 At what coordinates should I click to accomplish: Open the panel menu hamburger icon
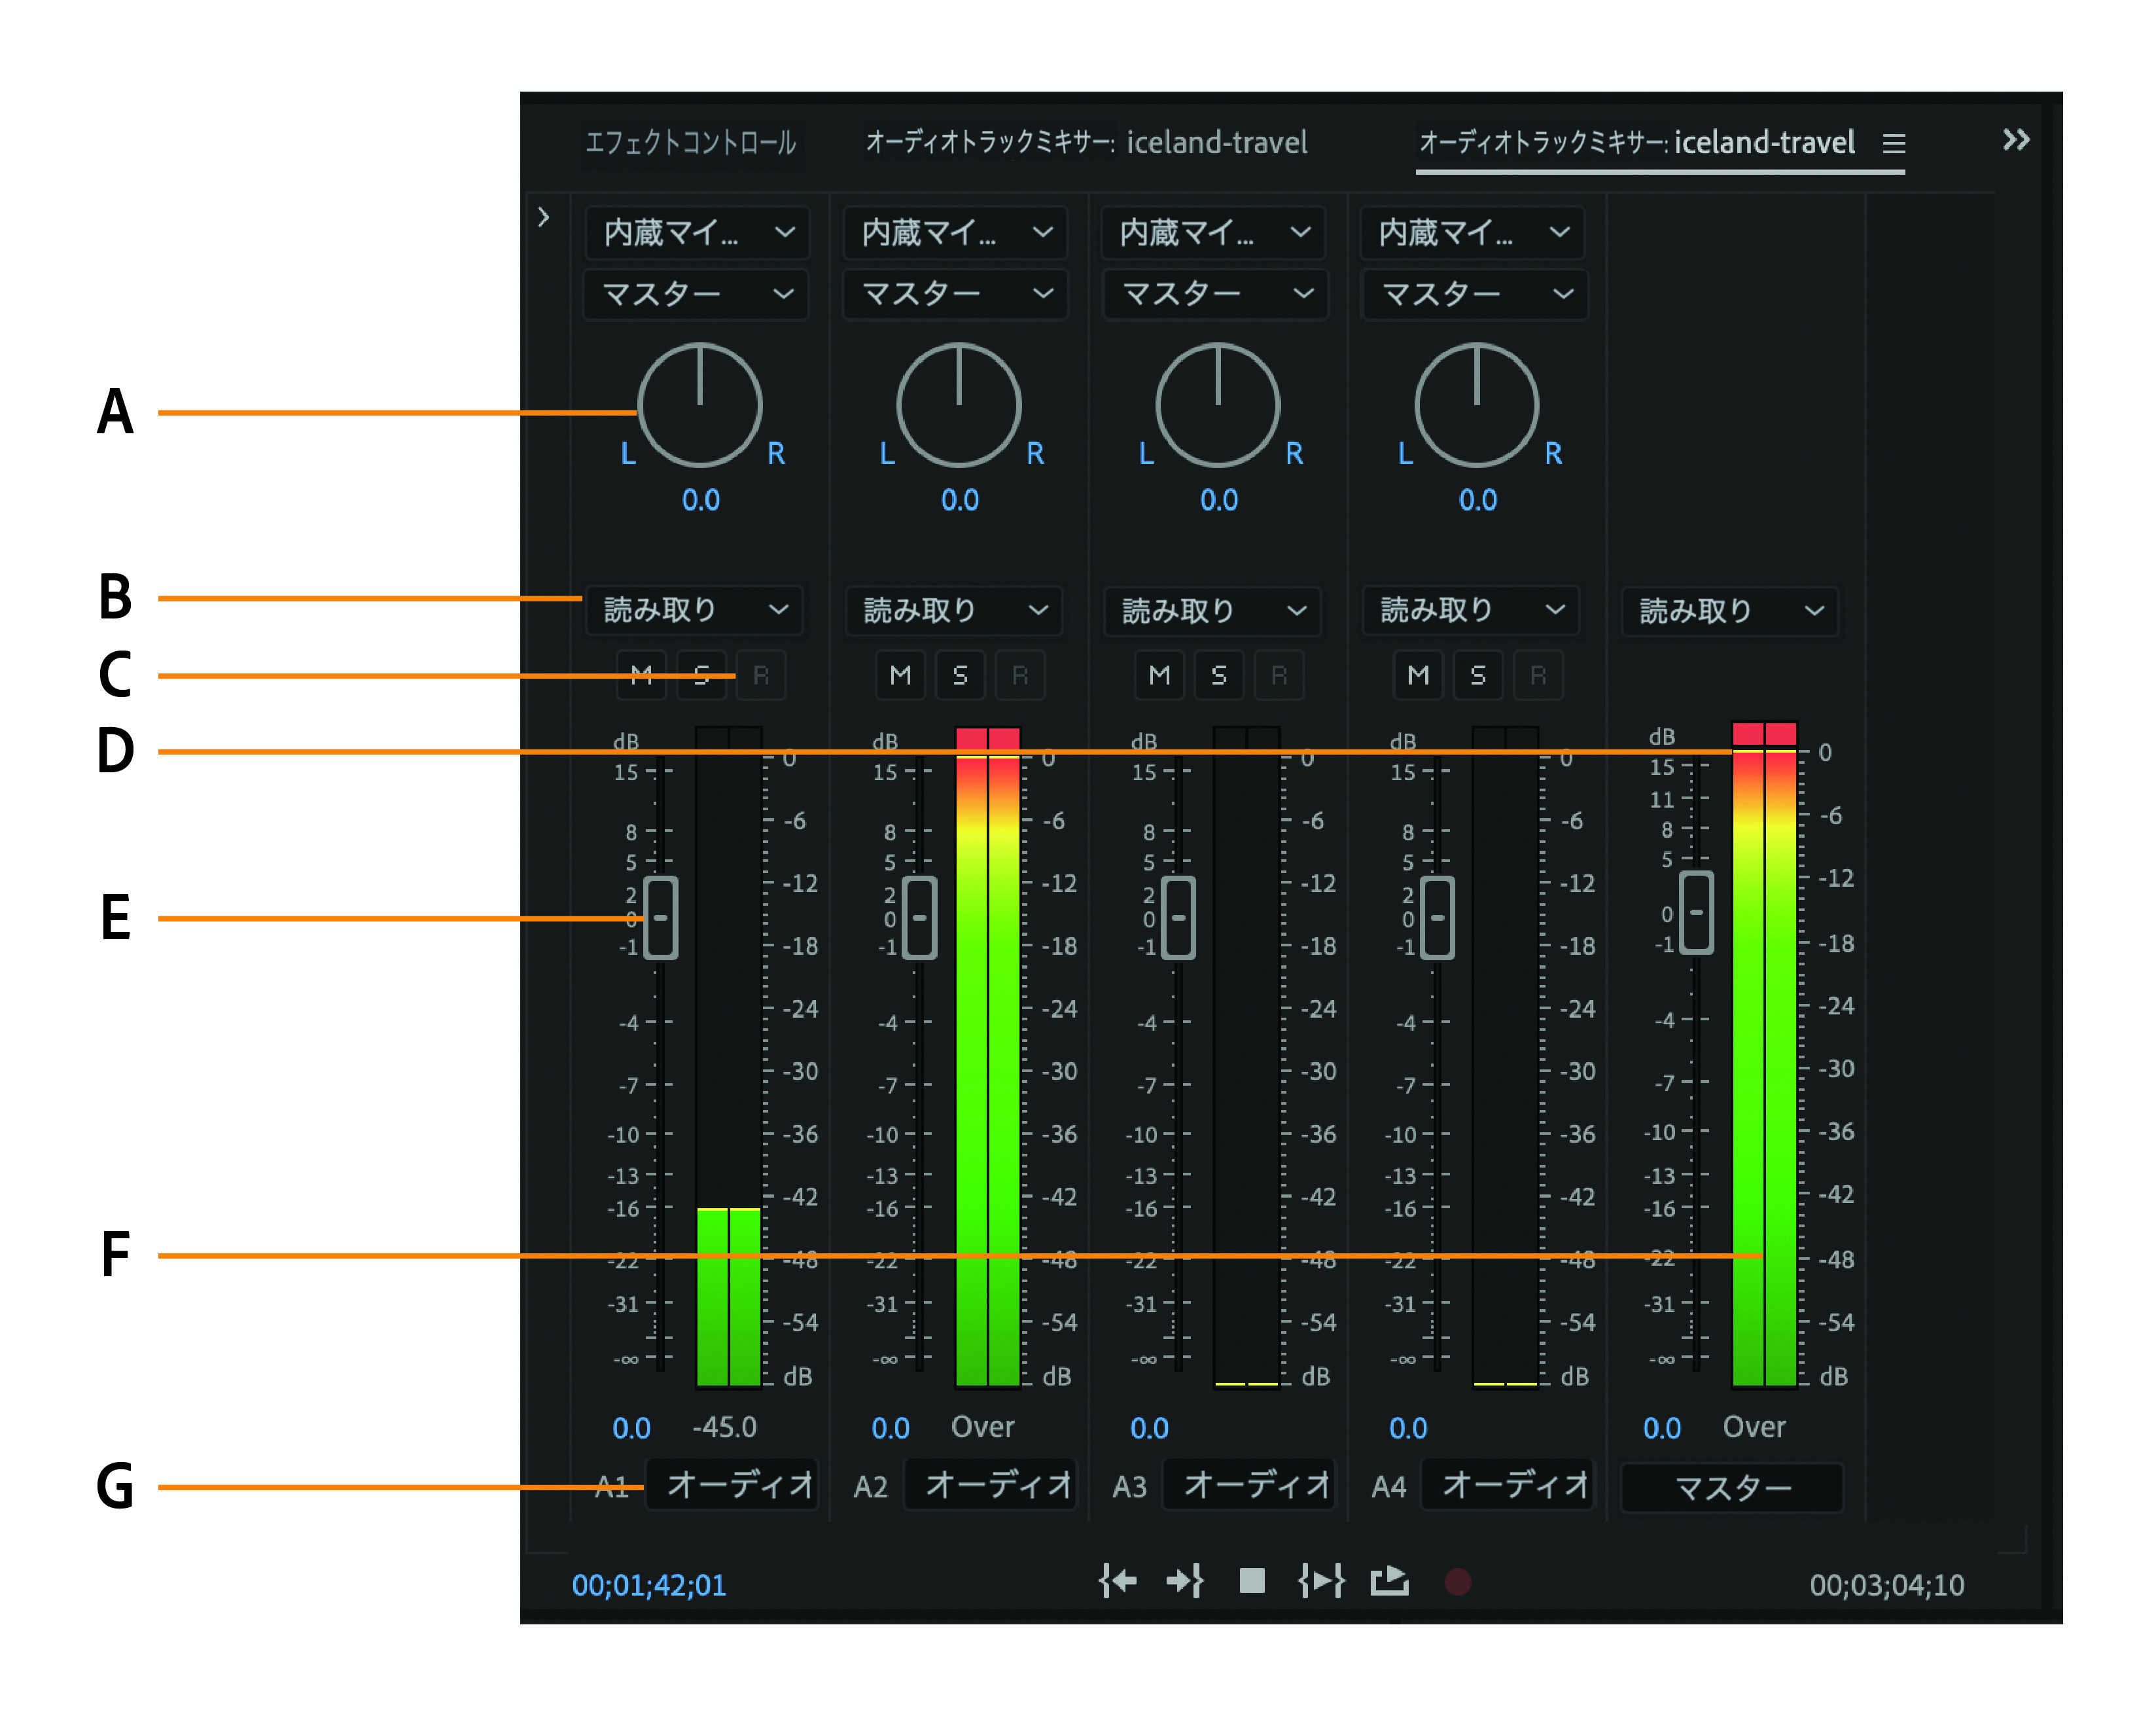click(1893, 143)
